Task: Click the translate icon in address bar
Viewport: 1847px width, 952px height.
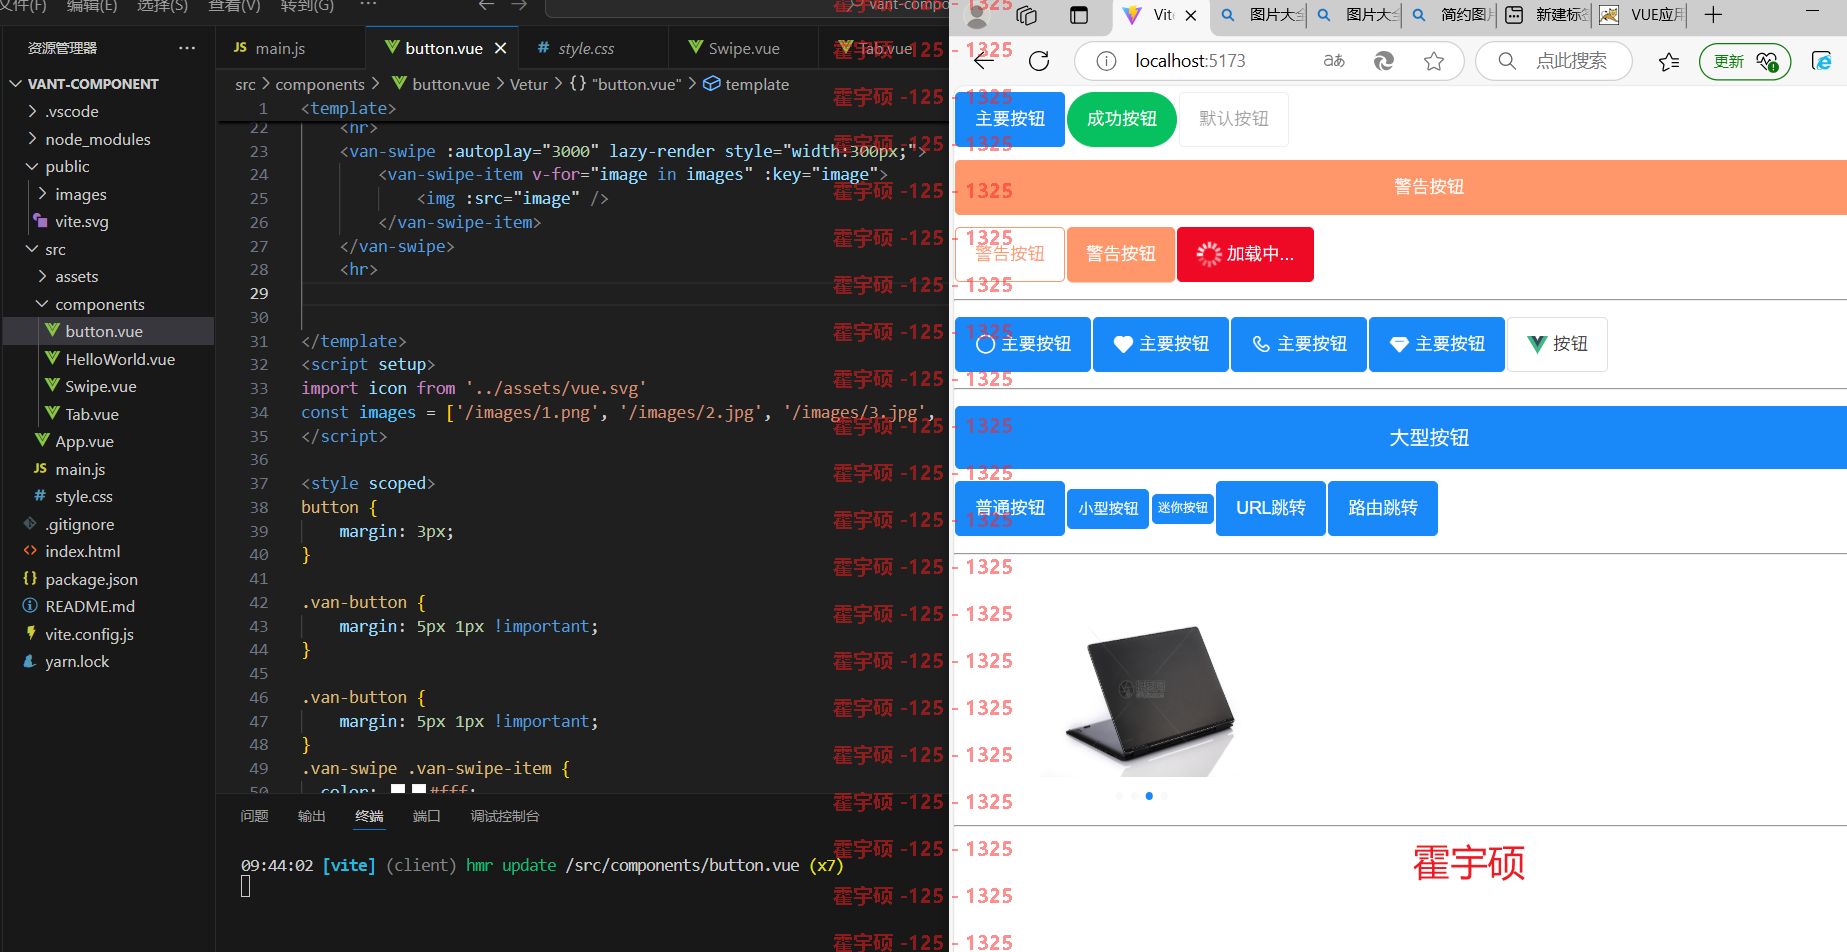Action: [x=1334, y=61]
